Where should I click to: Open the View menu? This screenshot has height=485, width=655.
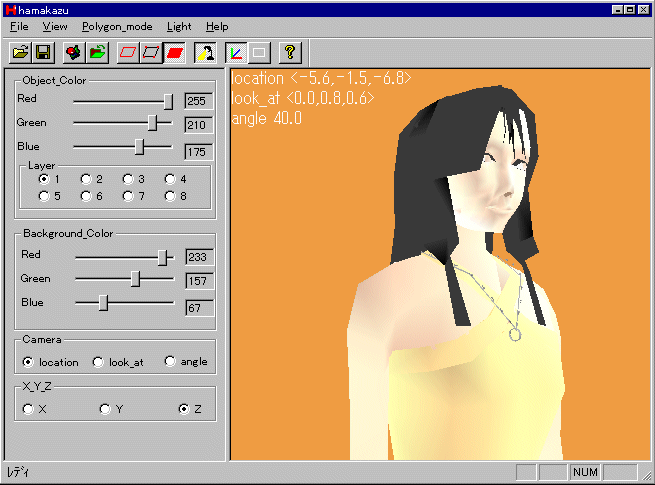point(55,27)
